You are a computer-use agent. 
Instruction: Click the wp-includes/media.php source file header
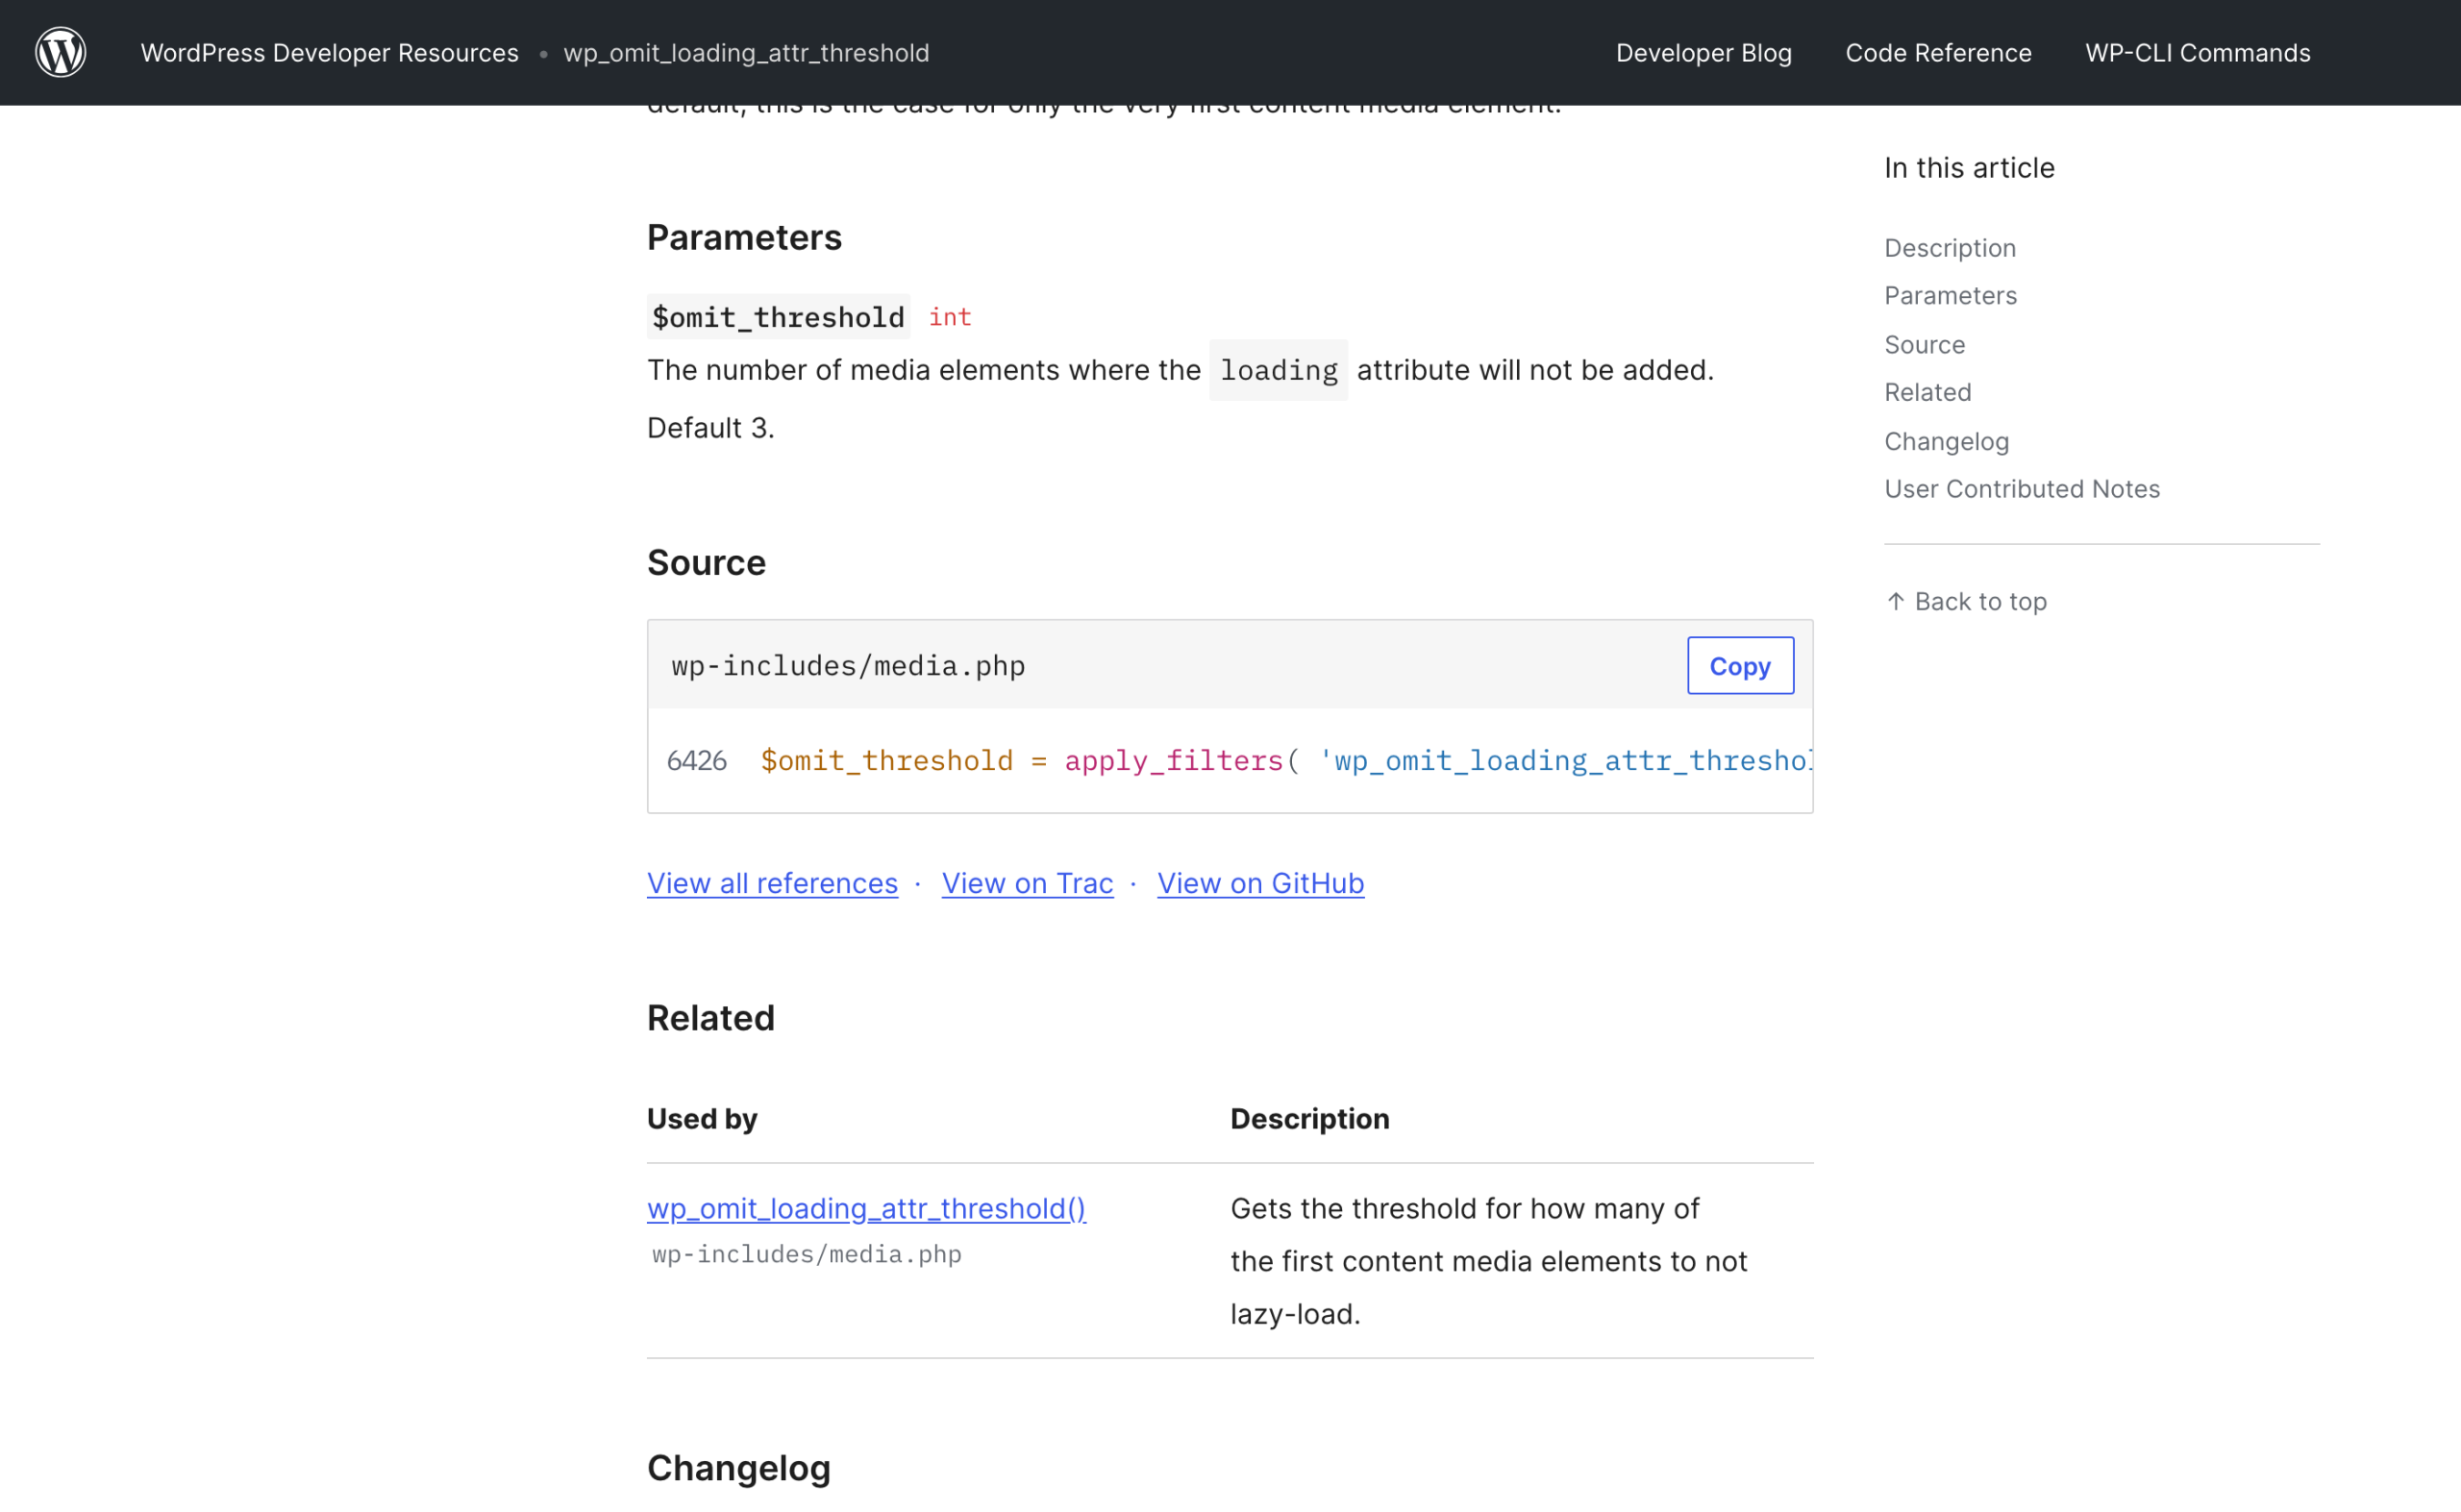848,666
